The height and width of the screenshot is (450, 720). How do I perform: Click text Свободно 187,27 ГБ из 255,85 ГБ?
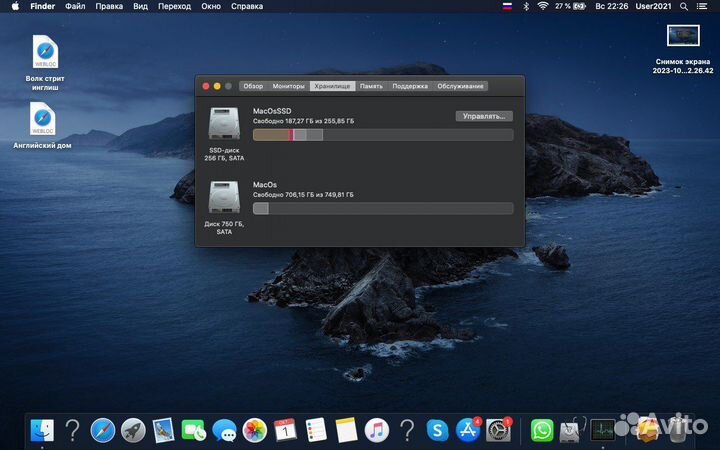point(304,121)
